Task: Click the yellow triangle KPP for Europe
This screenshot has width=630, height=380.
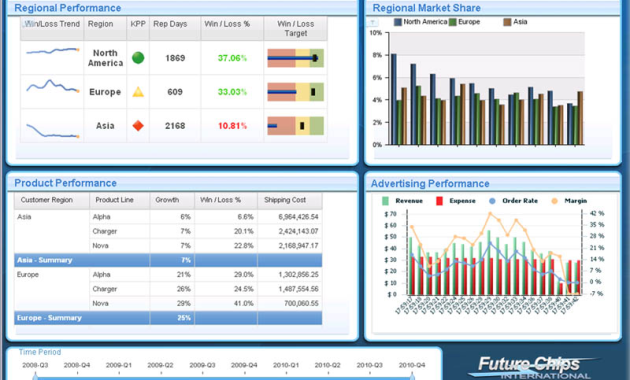Action: [138, 92]
